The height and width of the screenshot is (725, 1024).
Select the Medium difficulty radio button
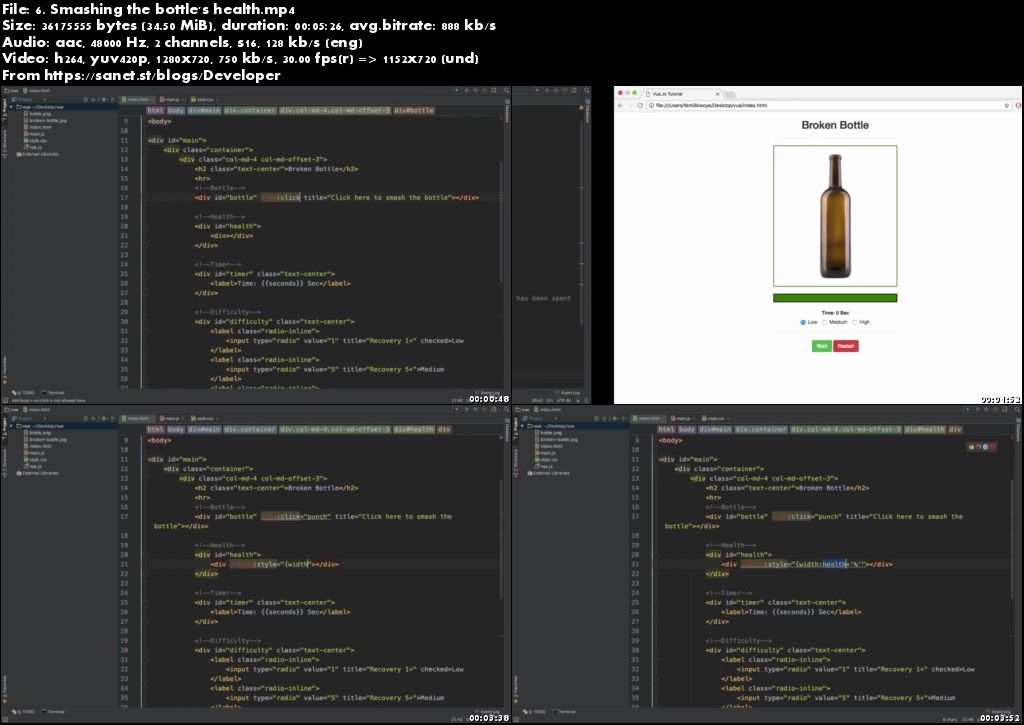tap(824, 322)
